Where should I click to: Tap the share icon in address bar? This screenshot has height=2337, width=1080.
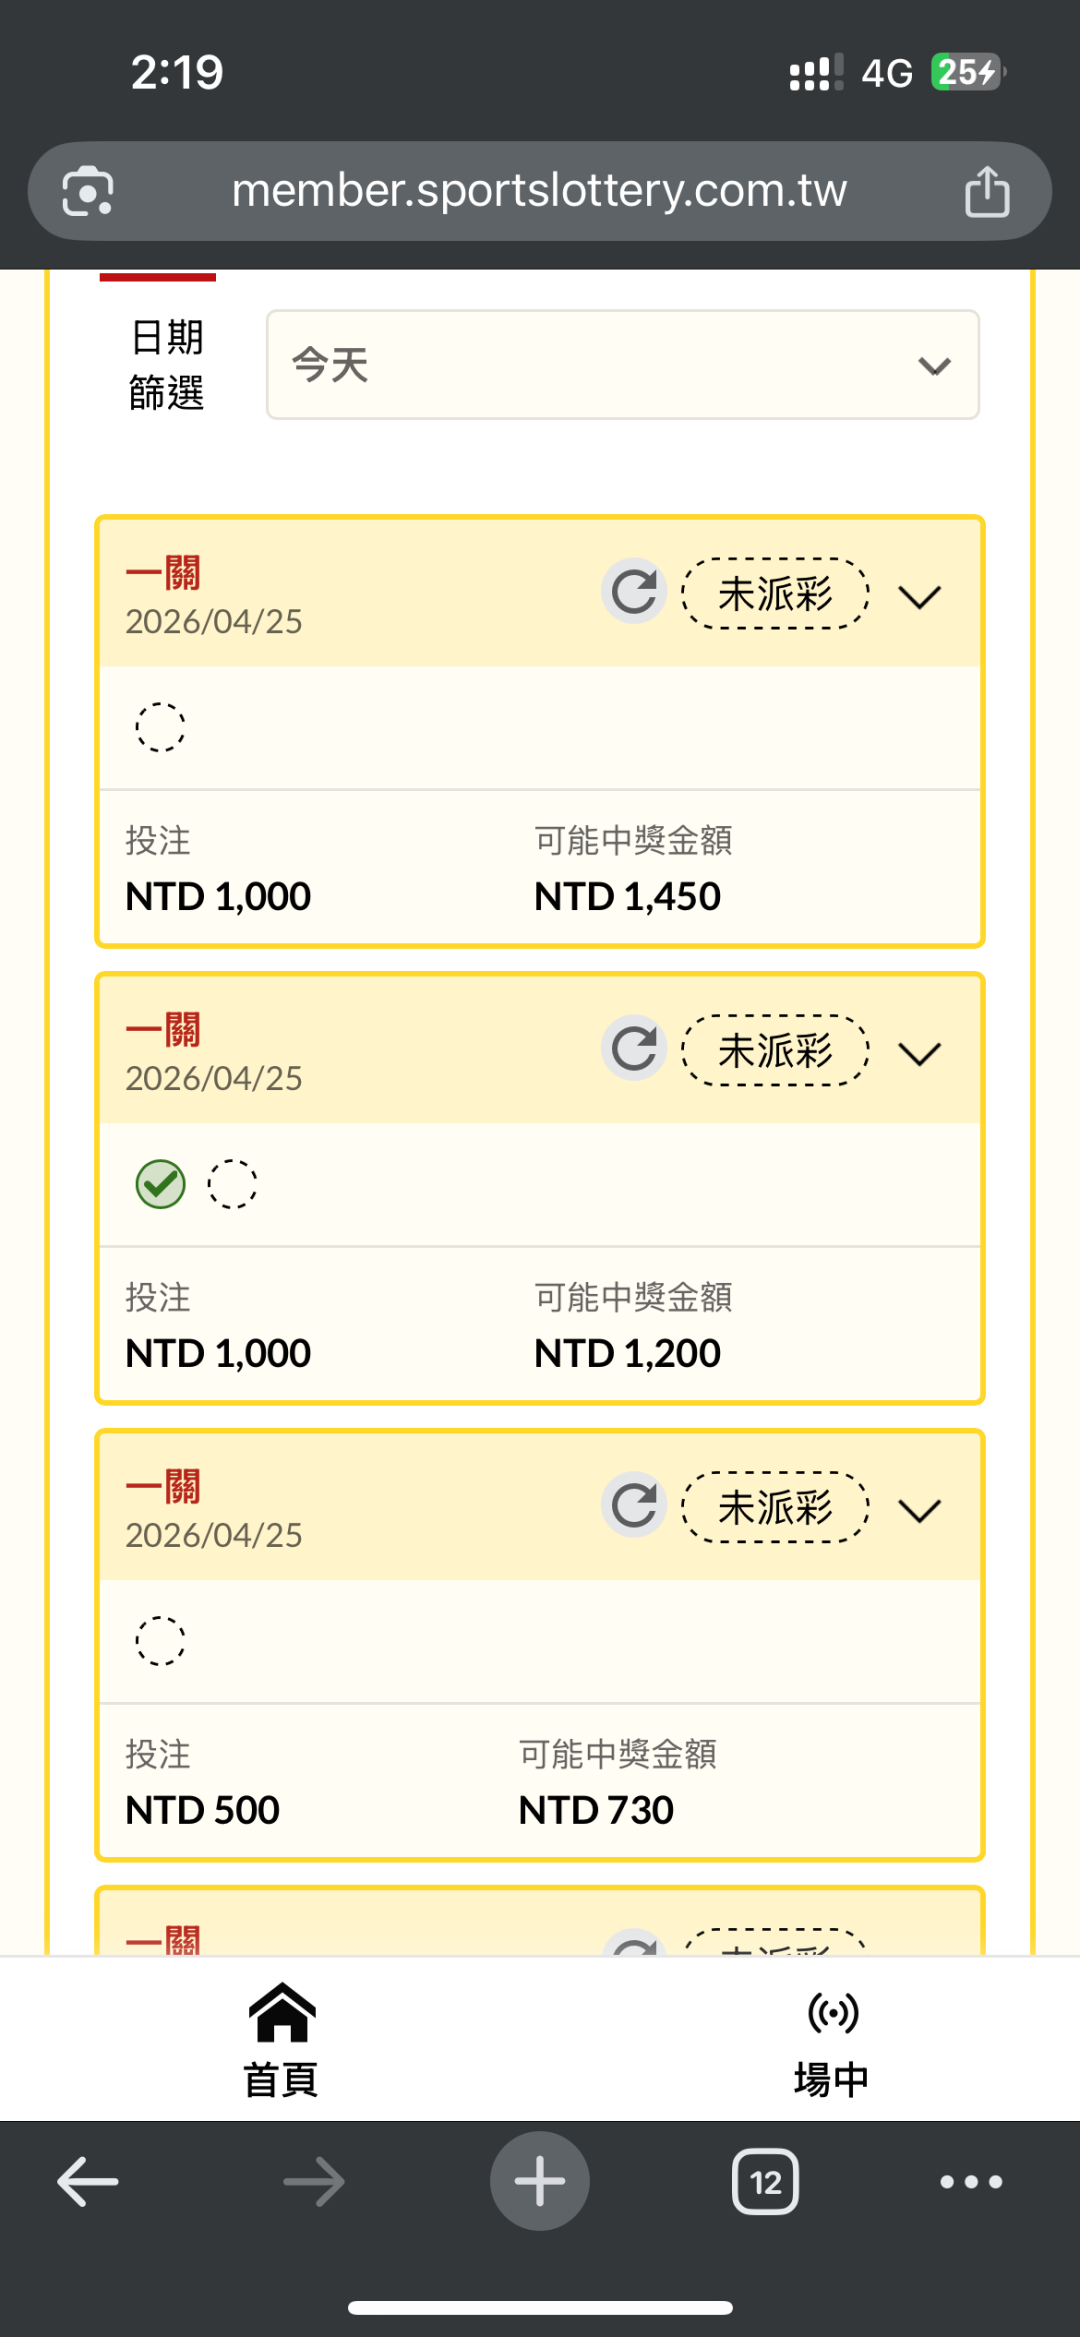coord(986,191)
